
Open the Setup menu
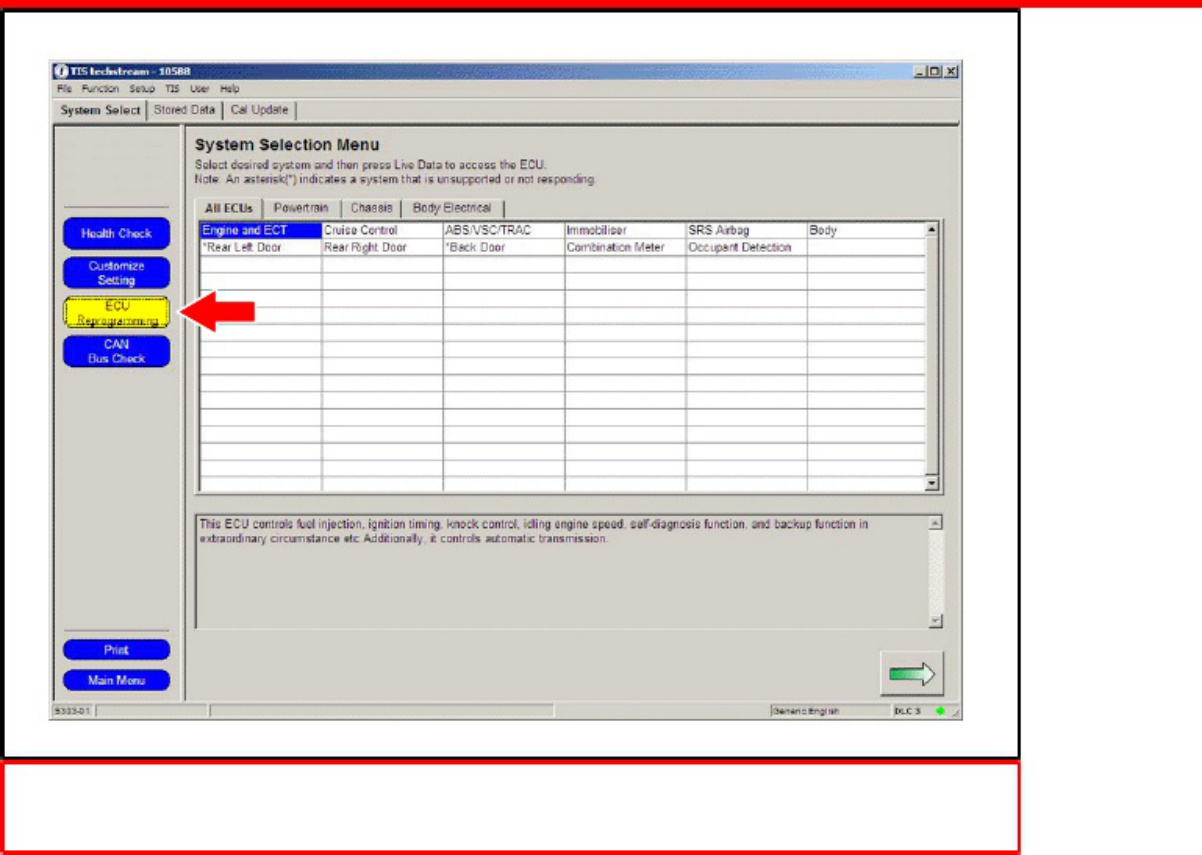[142, 89]
